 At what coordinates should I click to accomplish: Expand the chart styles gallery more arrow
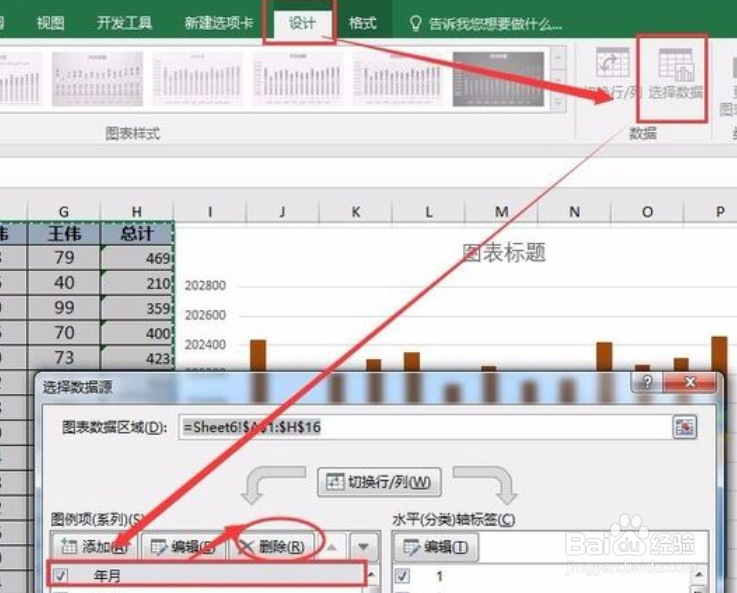click(558, 102)
